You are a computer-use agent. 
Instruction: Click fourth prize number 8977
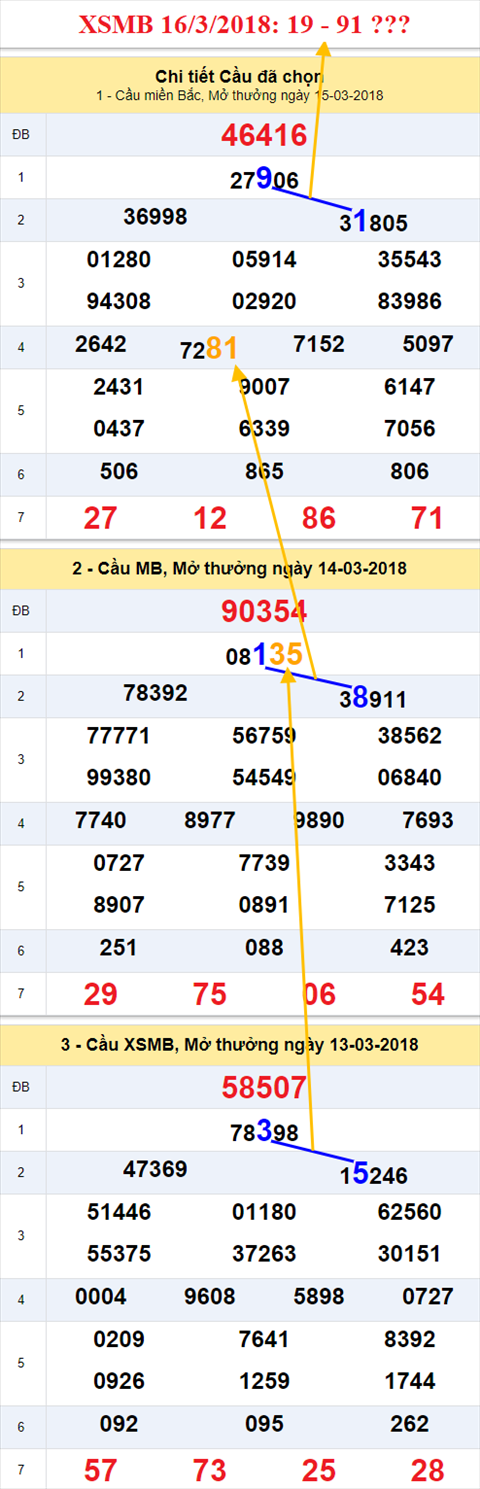pos(210,820)
